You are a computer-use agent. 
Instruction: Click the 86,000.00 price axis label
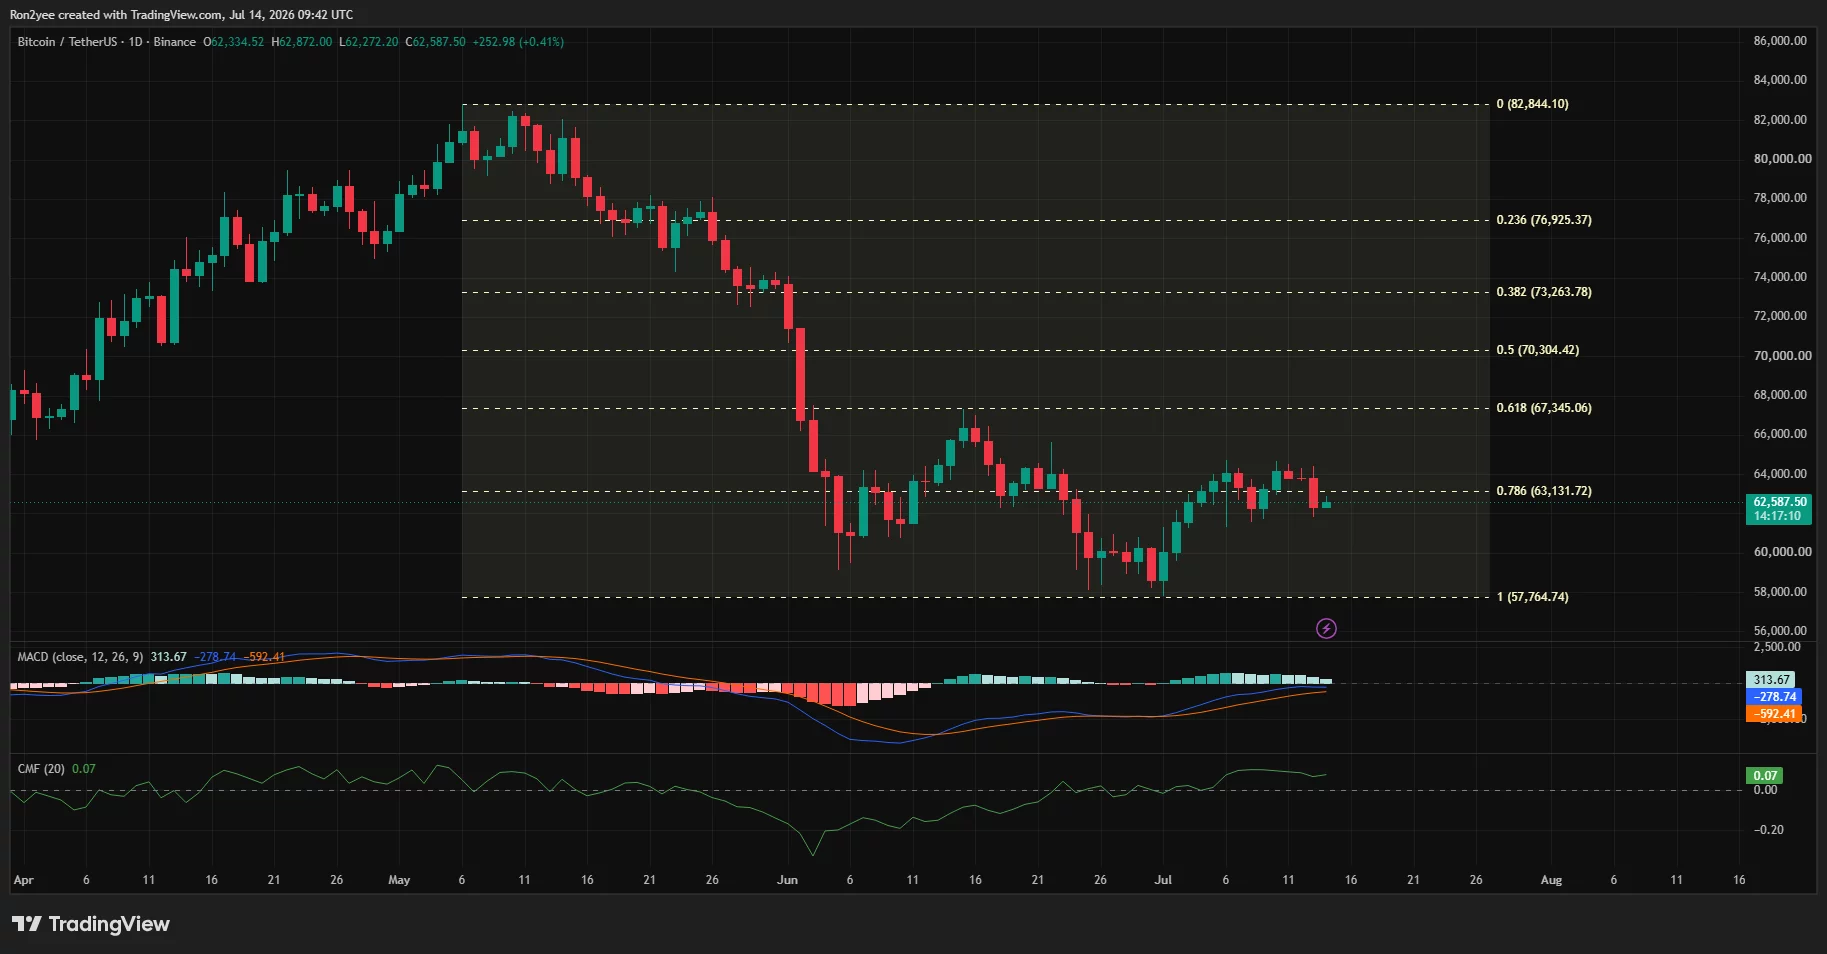[x=1780, y=41]
